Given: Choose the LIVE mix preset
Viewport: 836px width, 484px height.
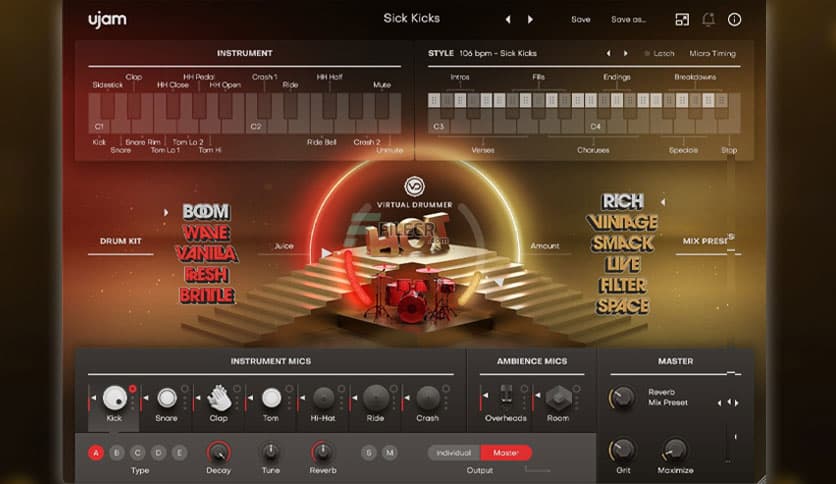Looking at the screenshot, I should pyautogui.click(x=622, y=264).
